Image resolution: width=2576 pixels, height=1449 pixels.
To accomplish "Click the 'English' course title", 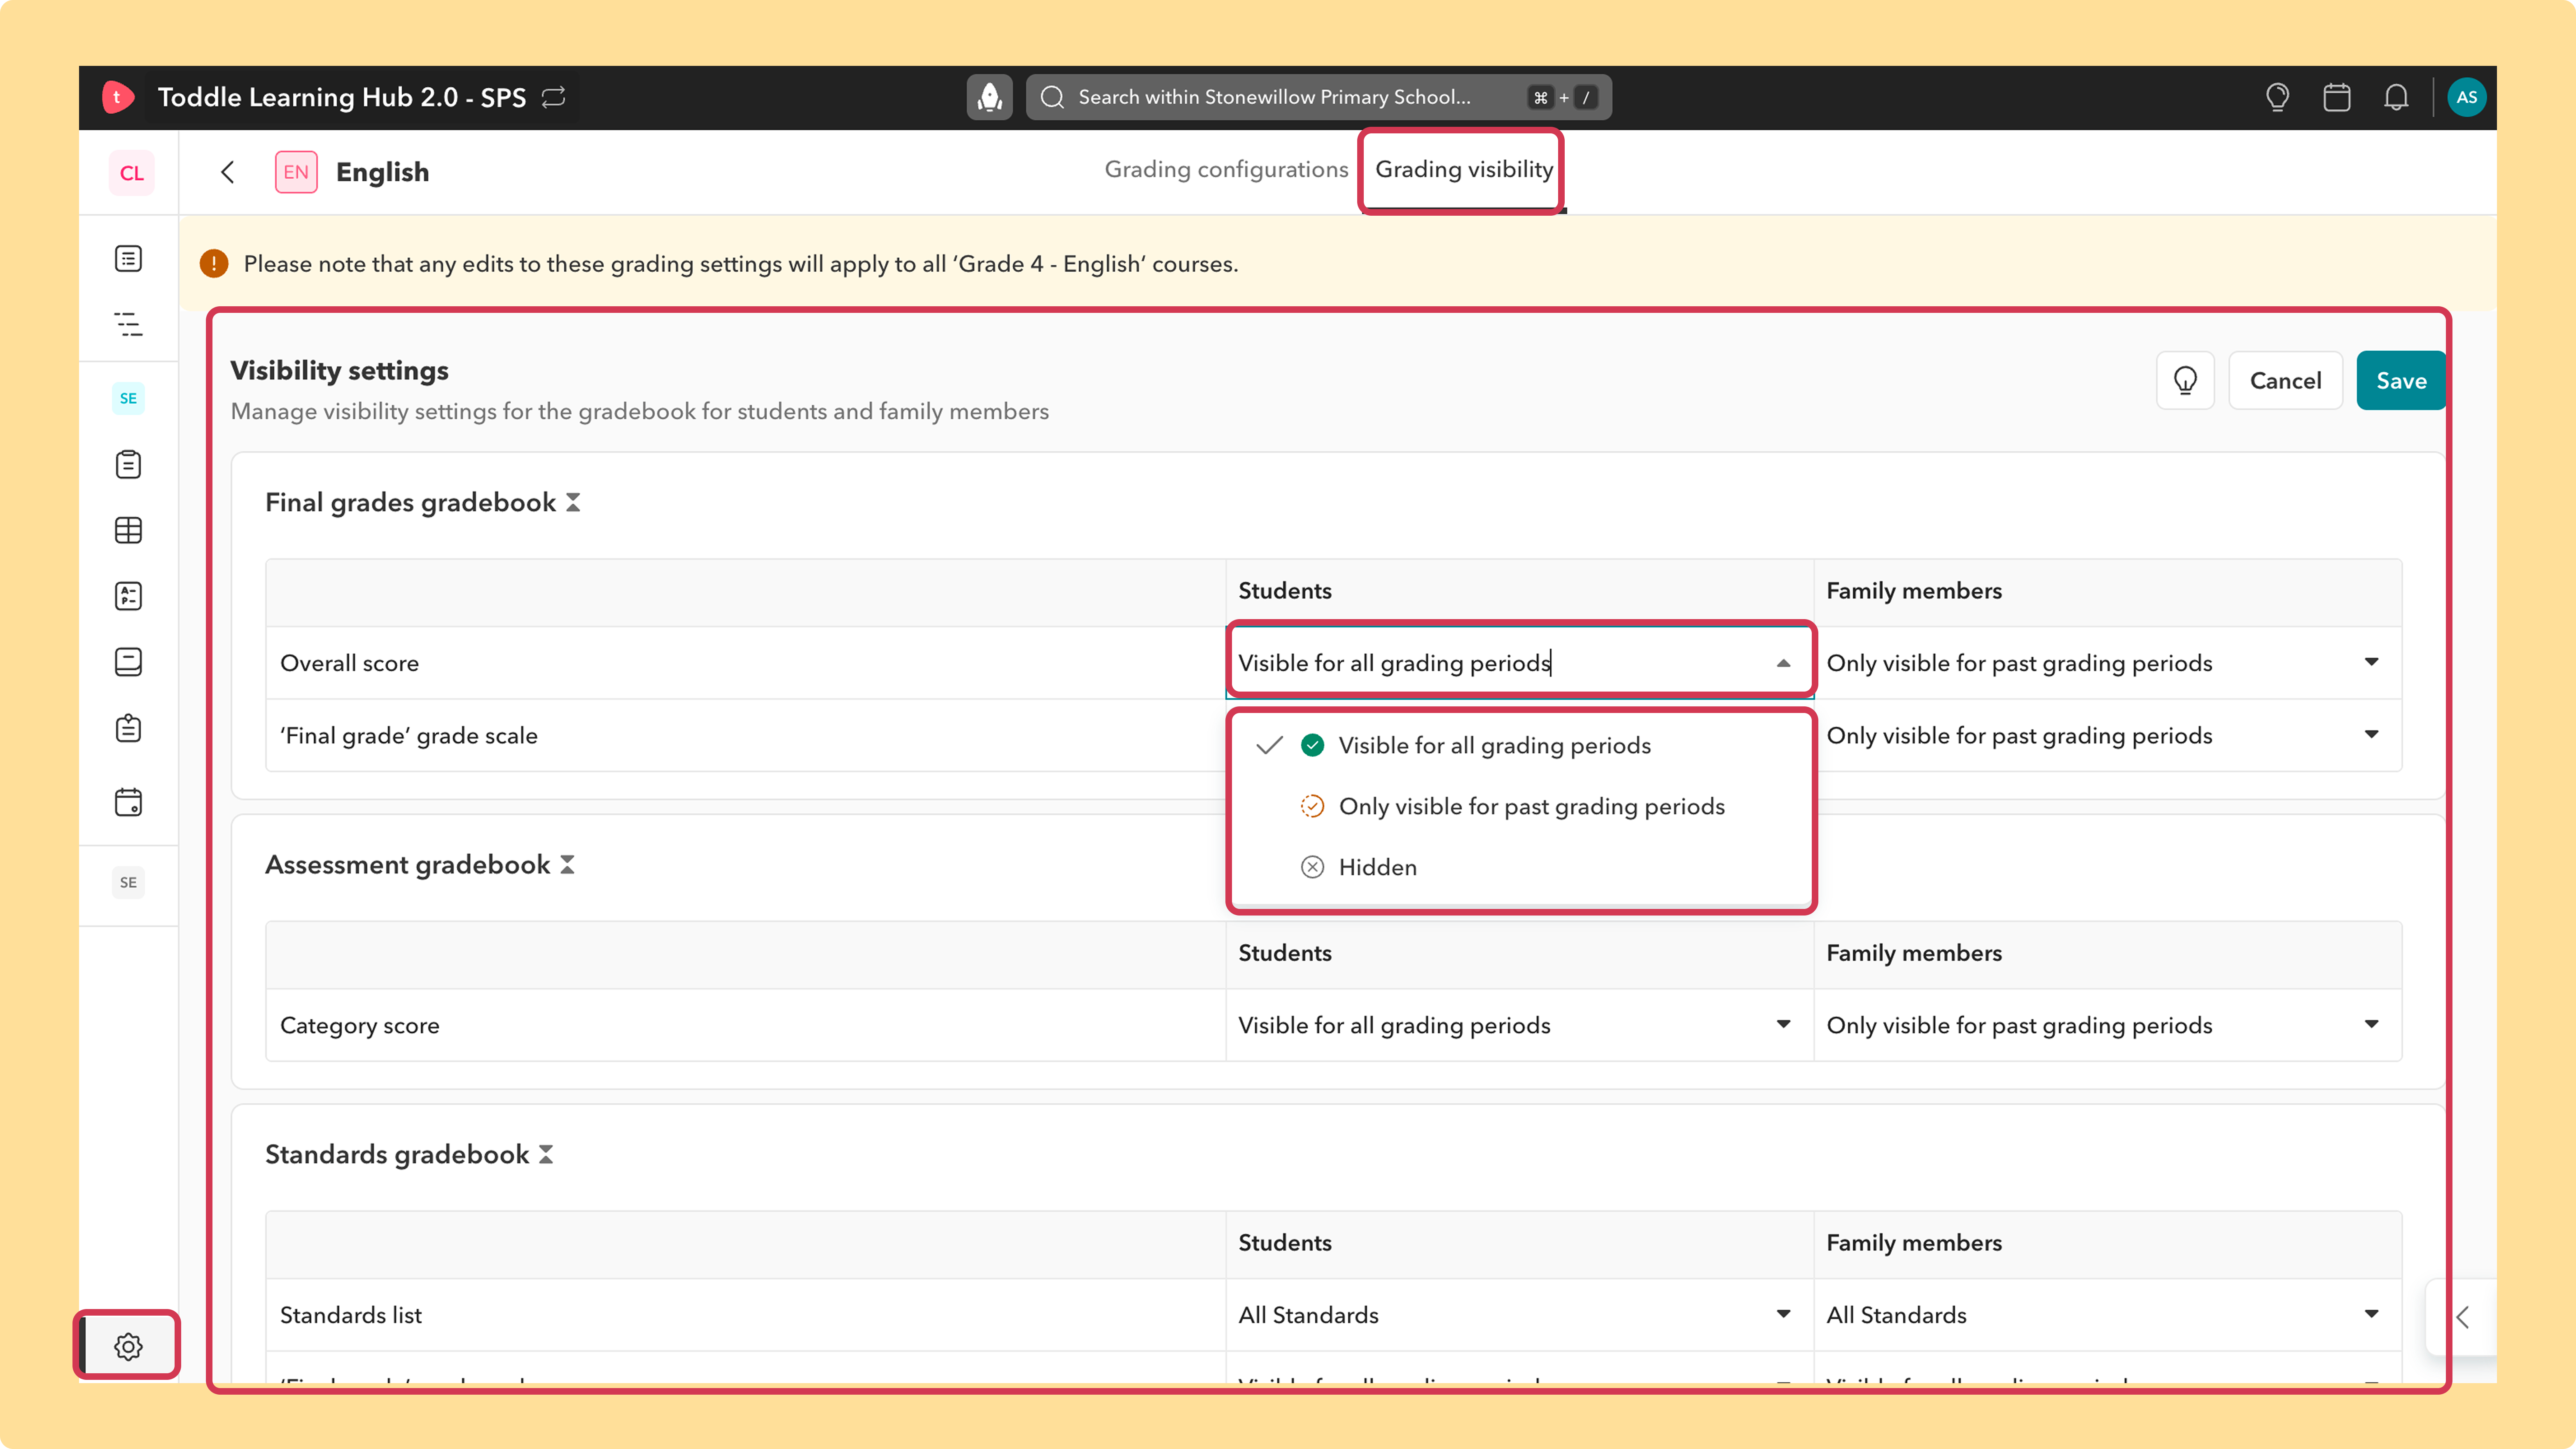I will [382, 172].
